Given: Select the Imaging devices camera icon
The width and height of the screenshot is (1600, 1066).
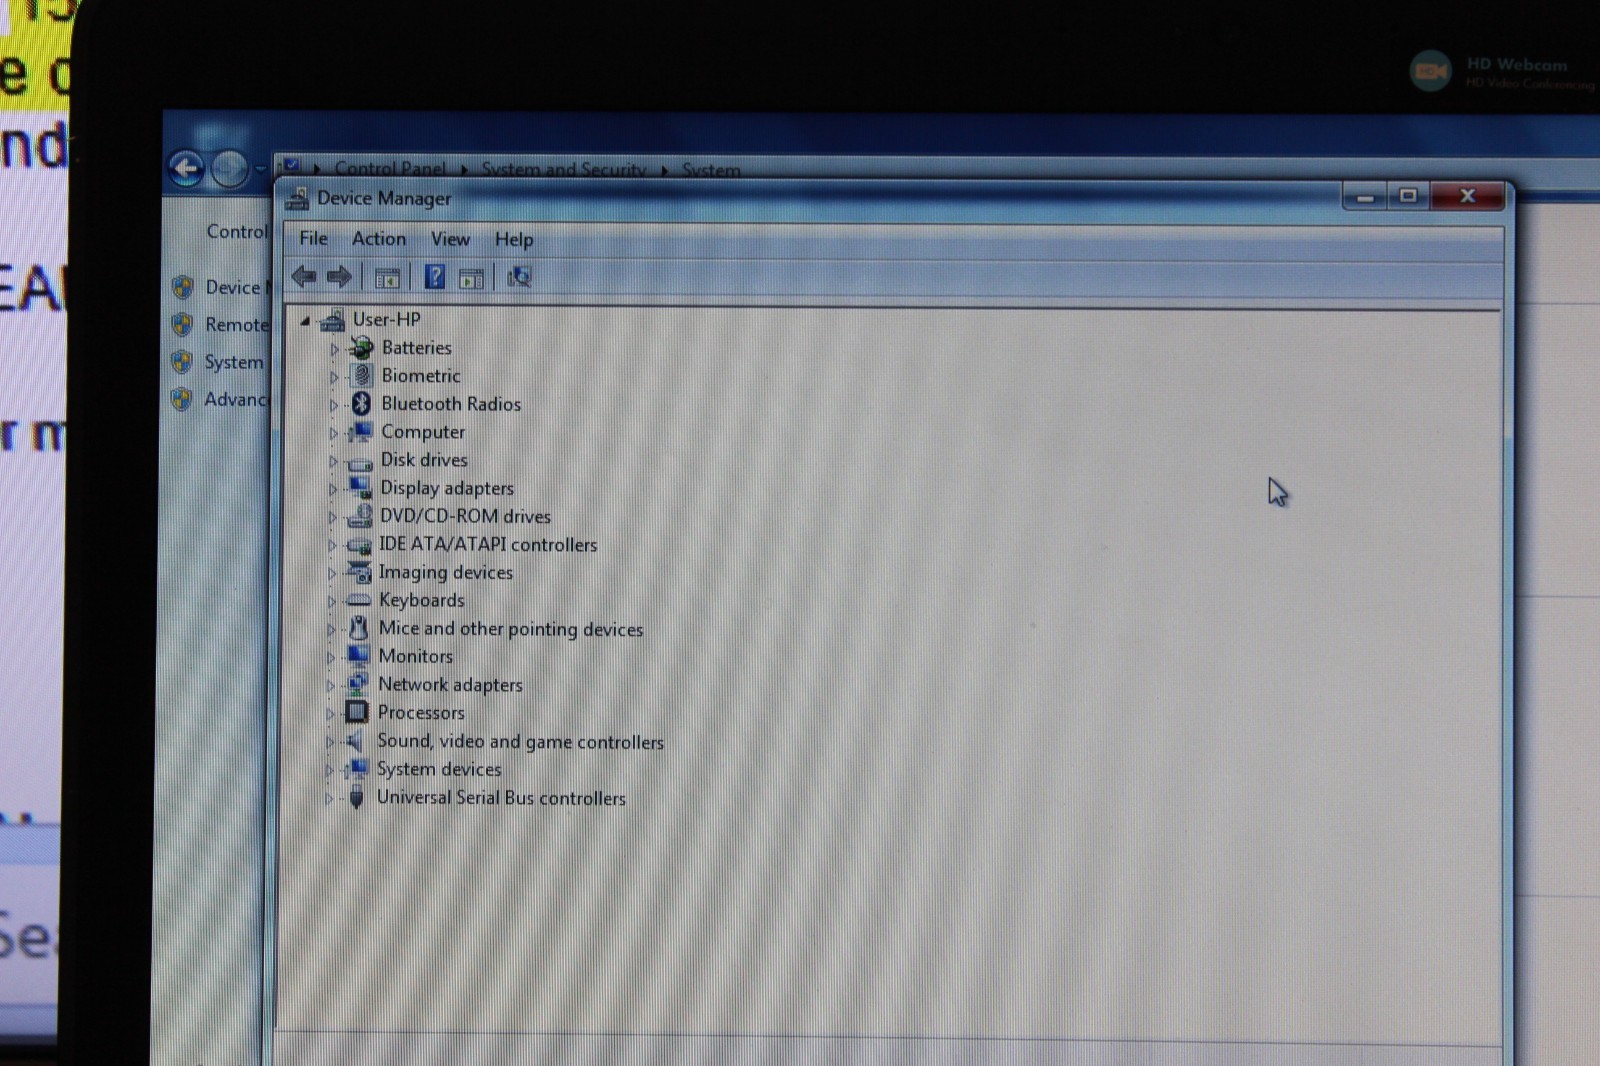Looking at the screenshot, I should point(358,572).
